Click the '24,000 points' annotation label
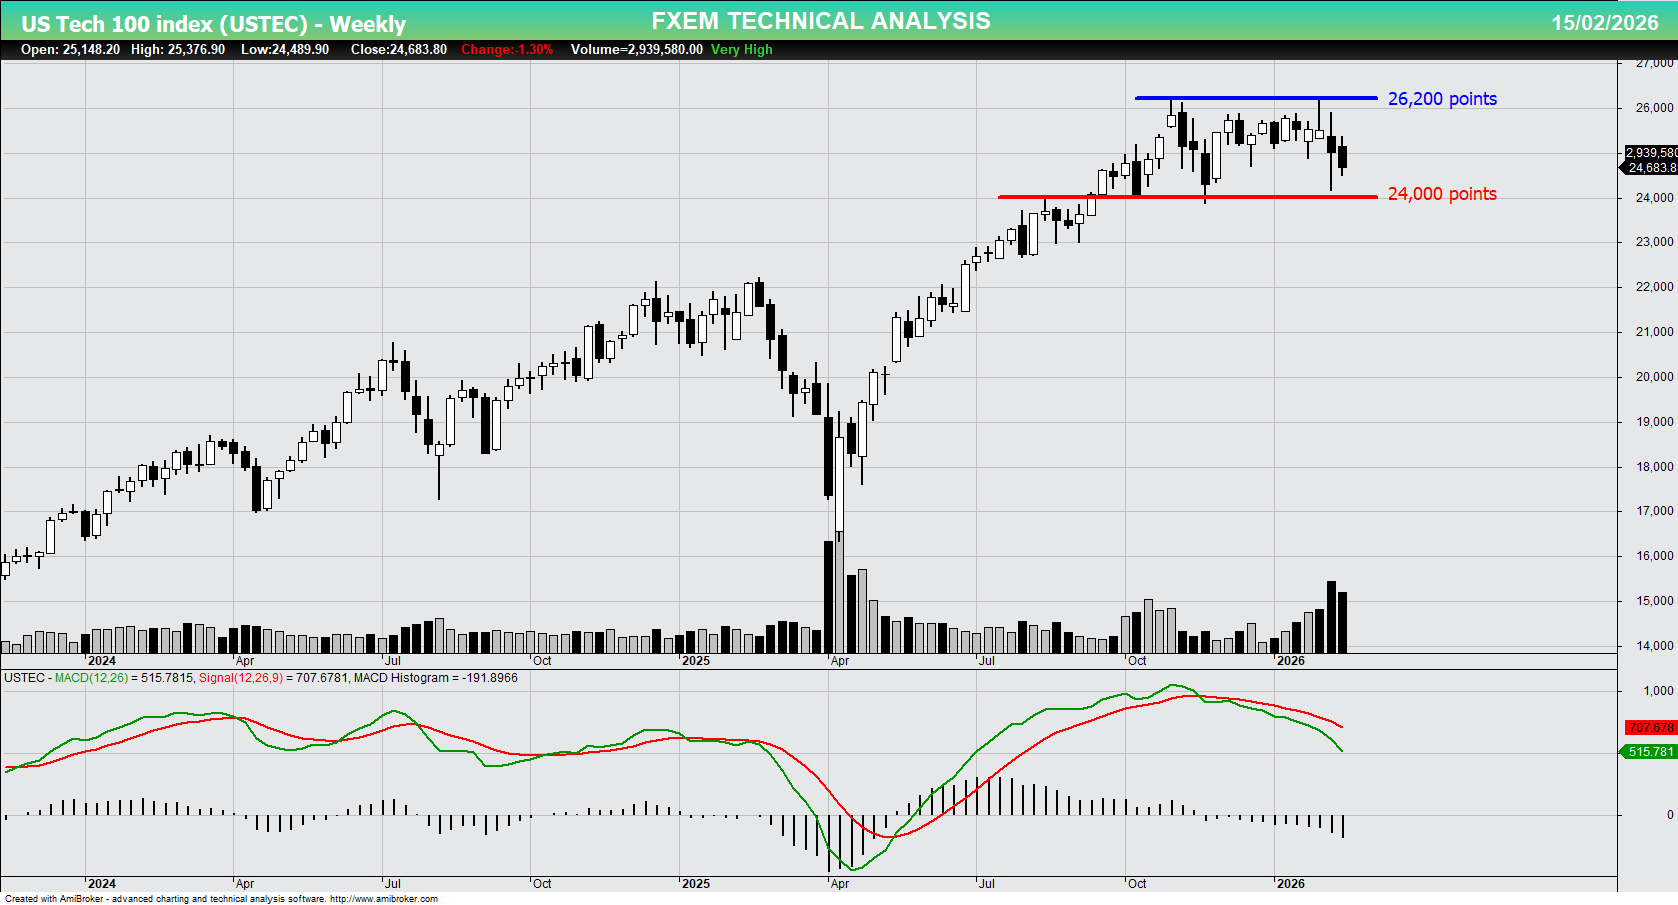 tap(1442, 194)
